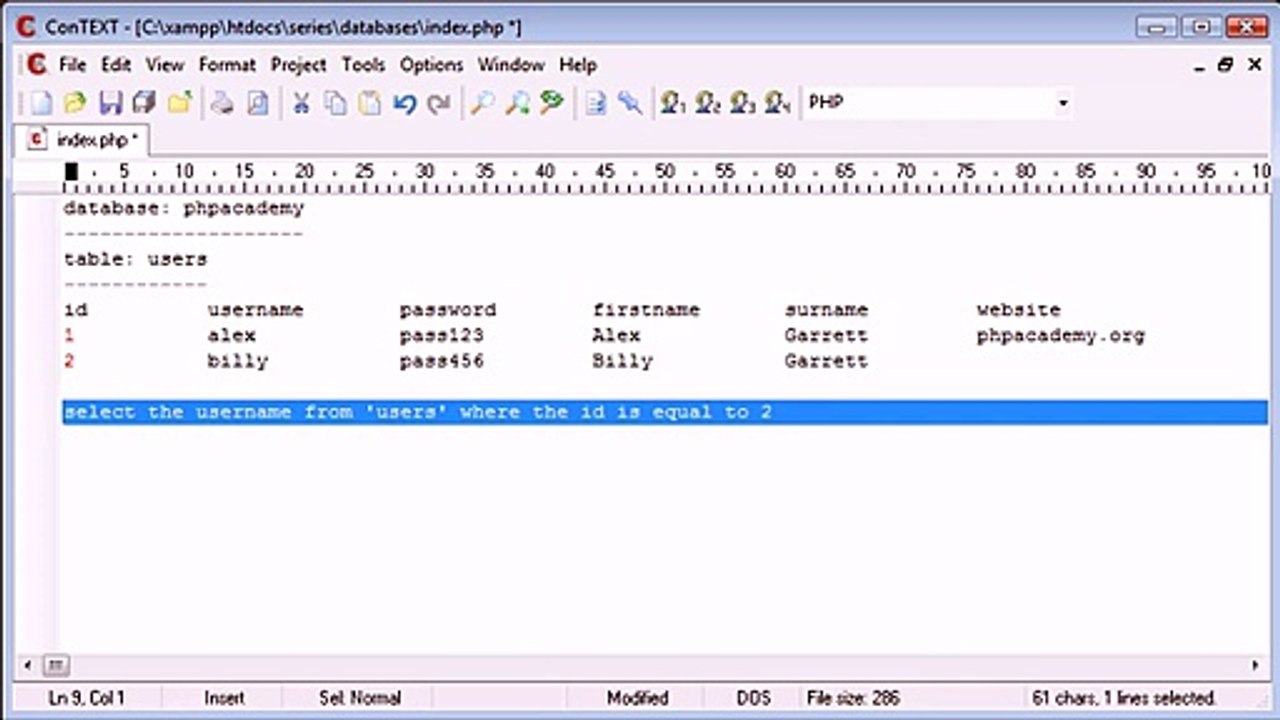Open the Find tool
1280x720 pixels.
click(x=482, y=102)
